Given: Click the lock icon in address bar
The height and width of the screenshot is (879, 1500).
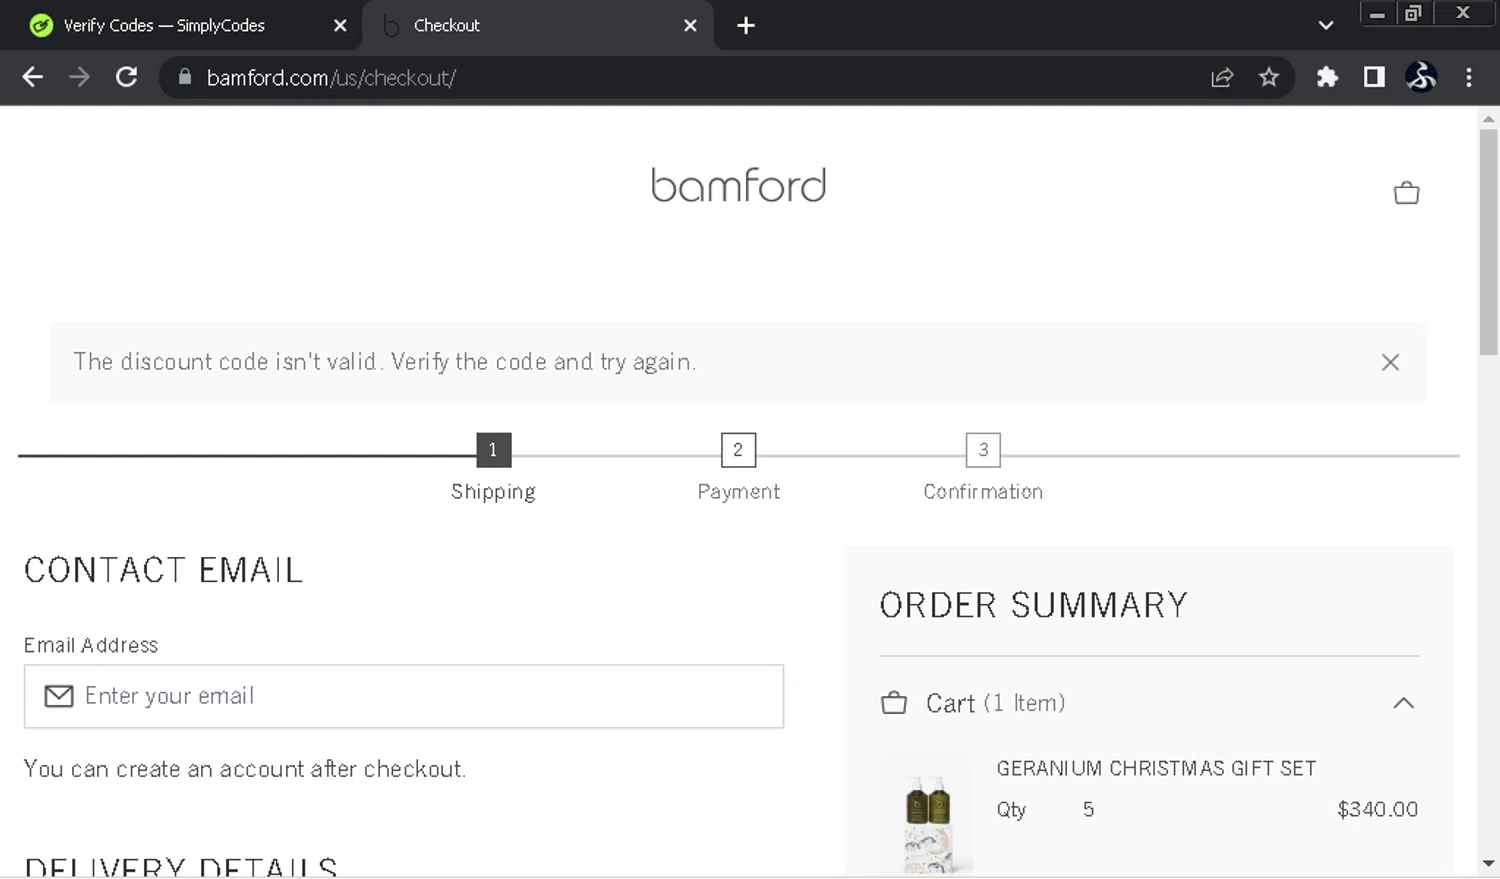Looking at the screenshot, I should pyautogui.click(x=184, y=77).
